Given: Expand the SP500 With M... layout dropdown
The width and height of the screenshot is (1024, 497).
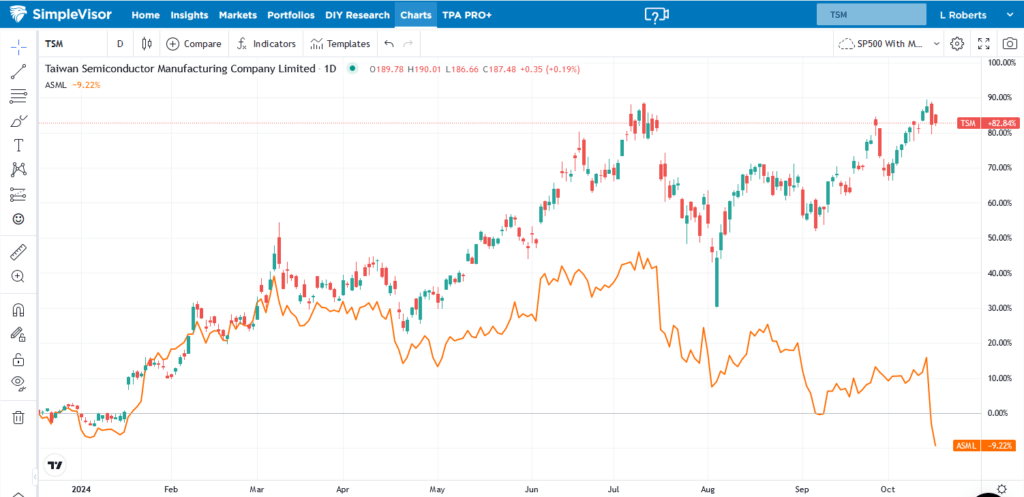Looking at the screenshot, I should [889, 44].
